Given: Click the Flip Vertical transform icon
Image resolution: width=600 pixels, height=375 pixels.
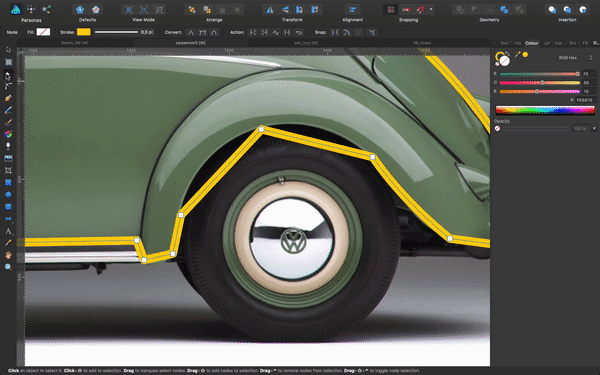Looking at the screenshot, I should [285, 10].
